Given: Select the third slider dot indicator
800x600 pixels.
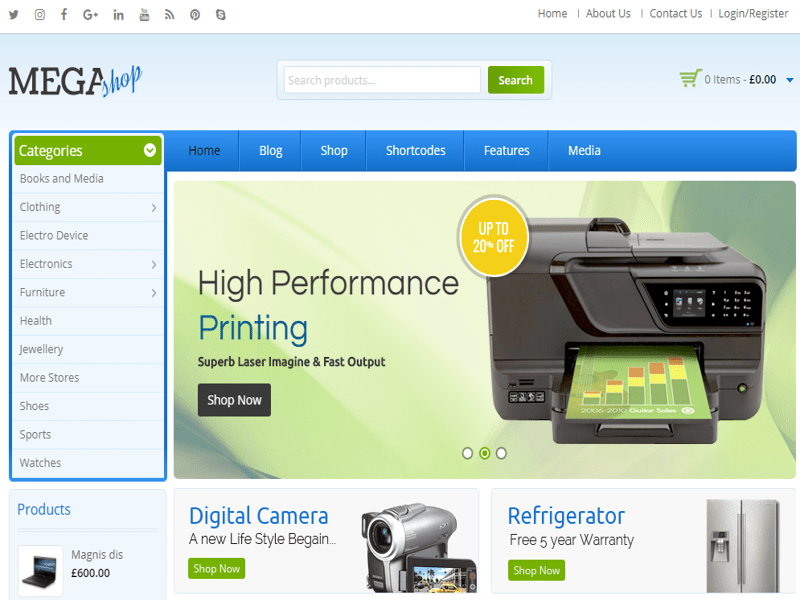Looking at the screenshot, I should pyautogui.click(x=501, y=453).
